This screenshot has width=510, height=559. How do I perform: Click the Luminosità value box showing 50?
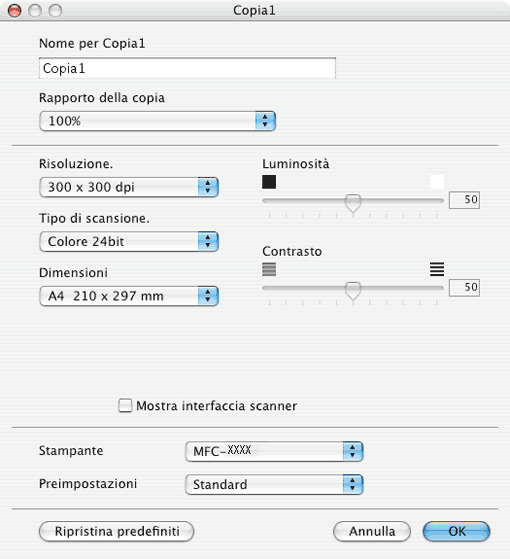pos(464,200)
